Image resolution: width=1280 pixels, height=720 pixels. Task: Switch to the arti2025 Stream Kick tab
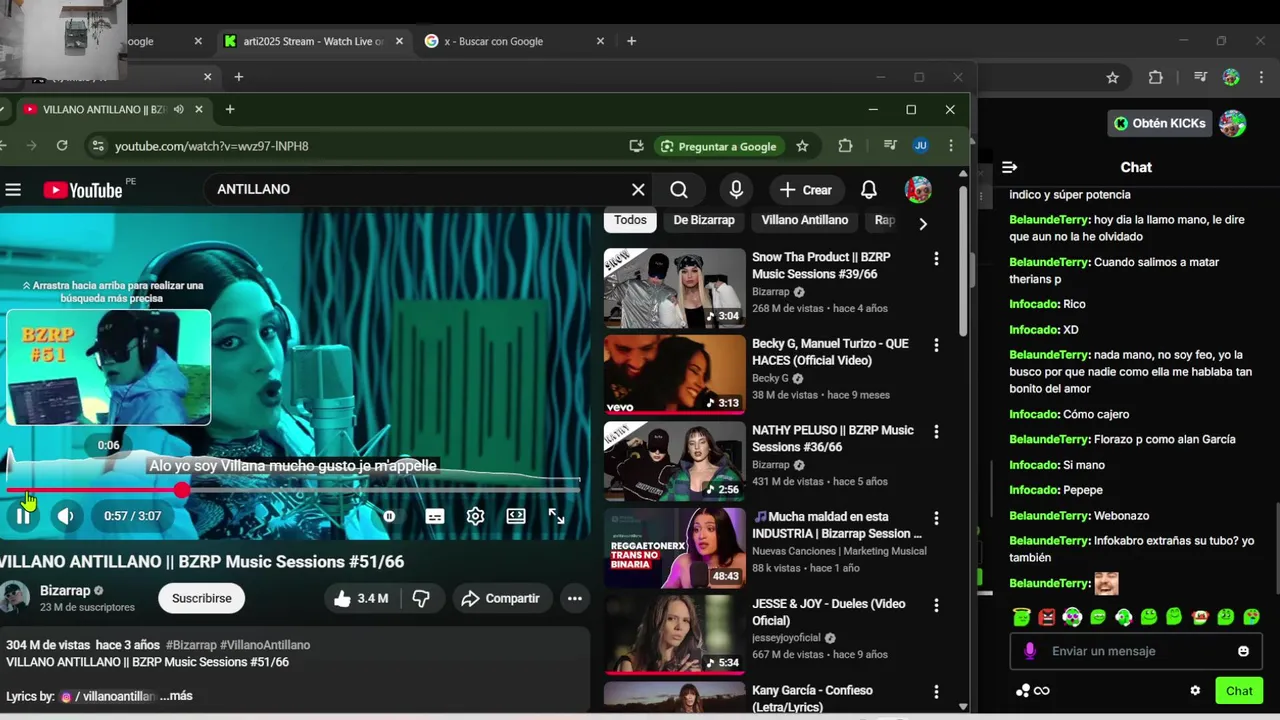click(313, 41)
